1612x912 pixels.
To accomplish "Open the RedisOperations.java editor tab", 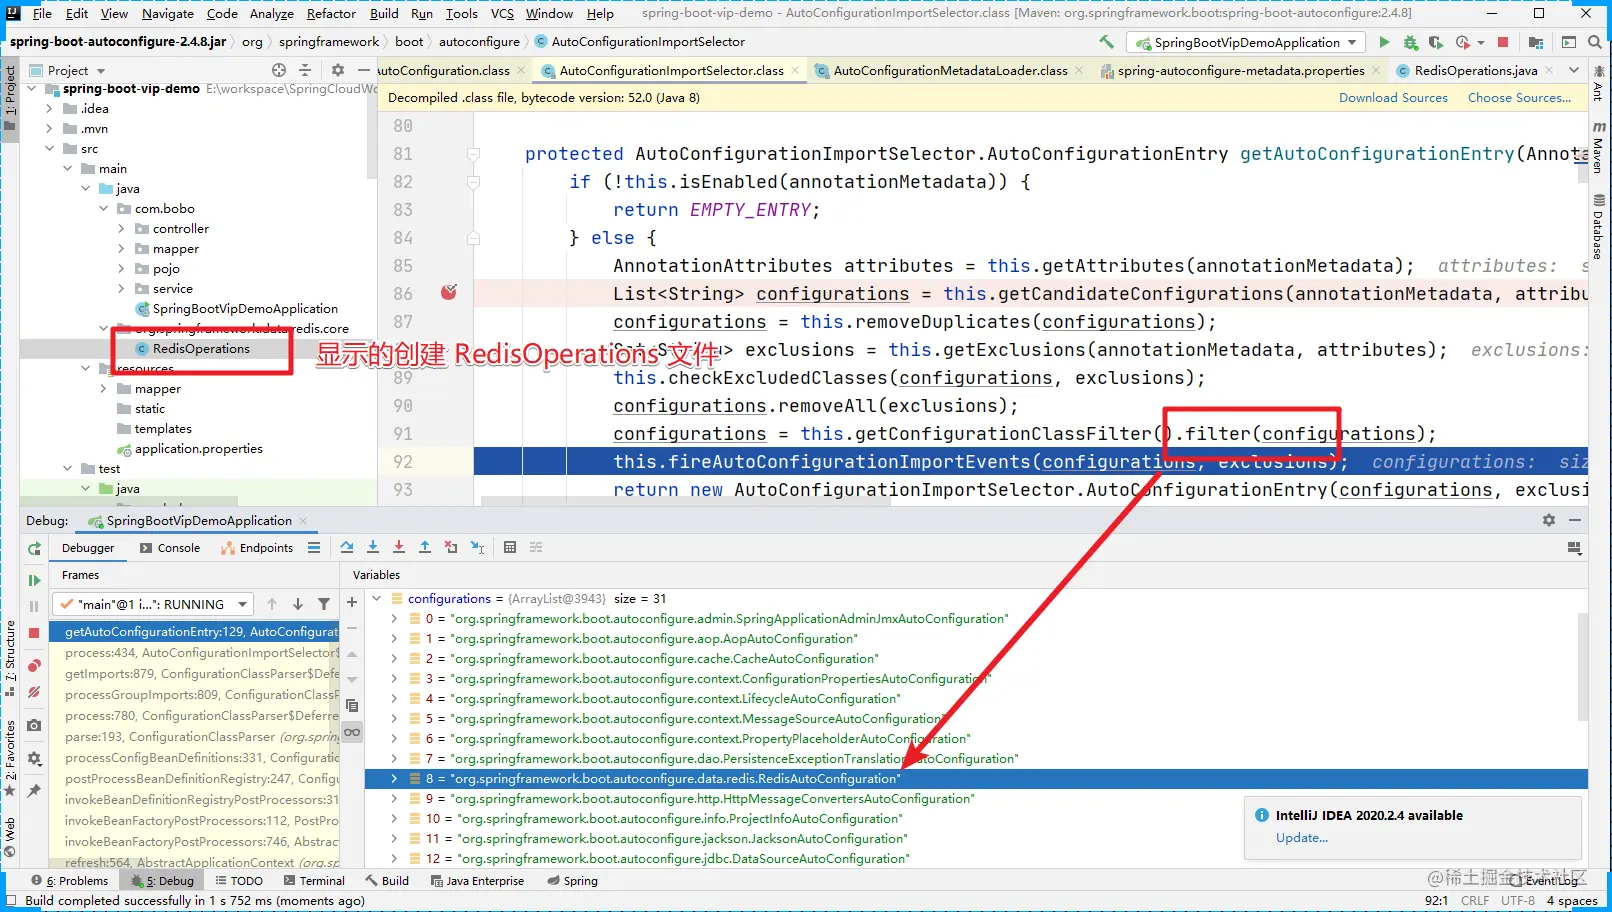I will (1475, 70).
